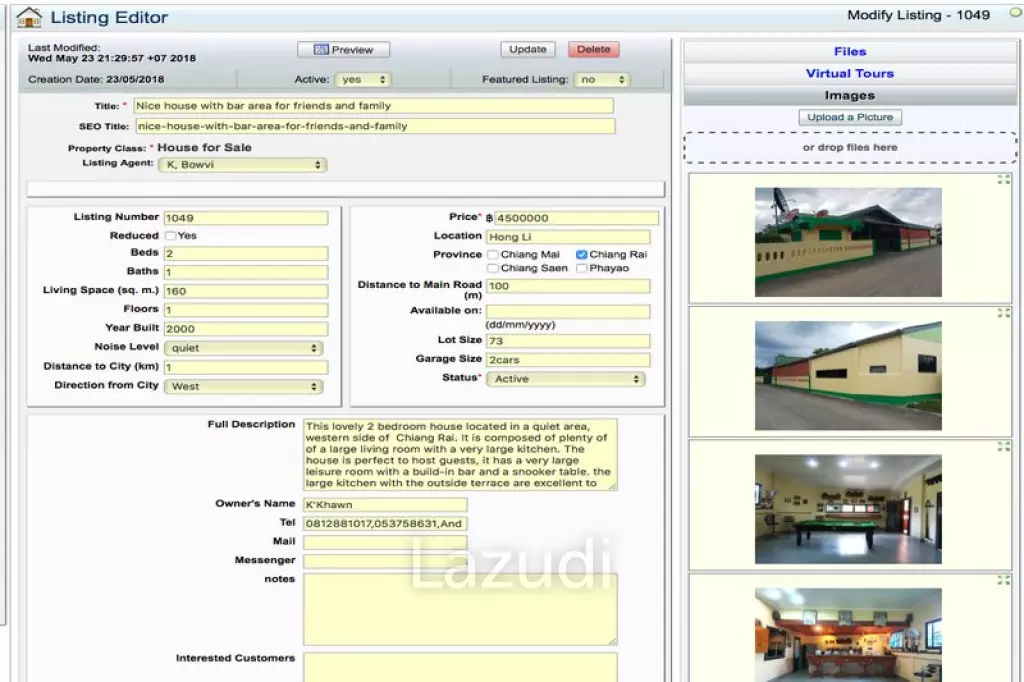This screenshot has height=682, width=1024.
Task: Open the Noise Level dropdown
Action: coord(243,348)
